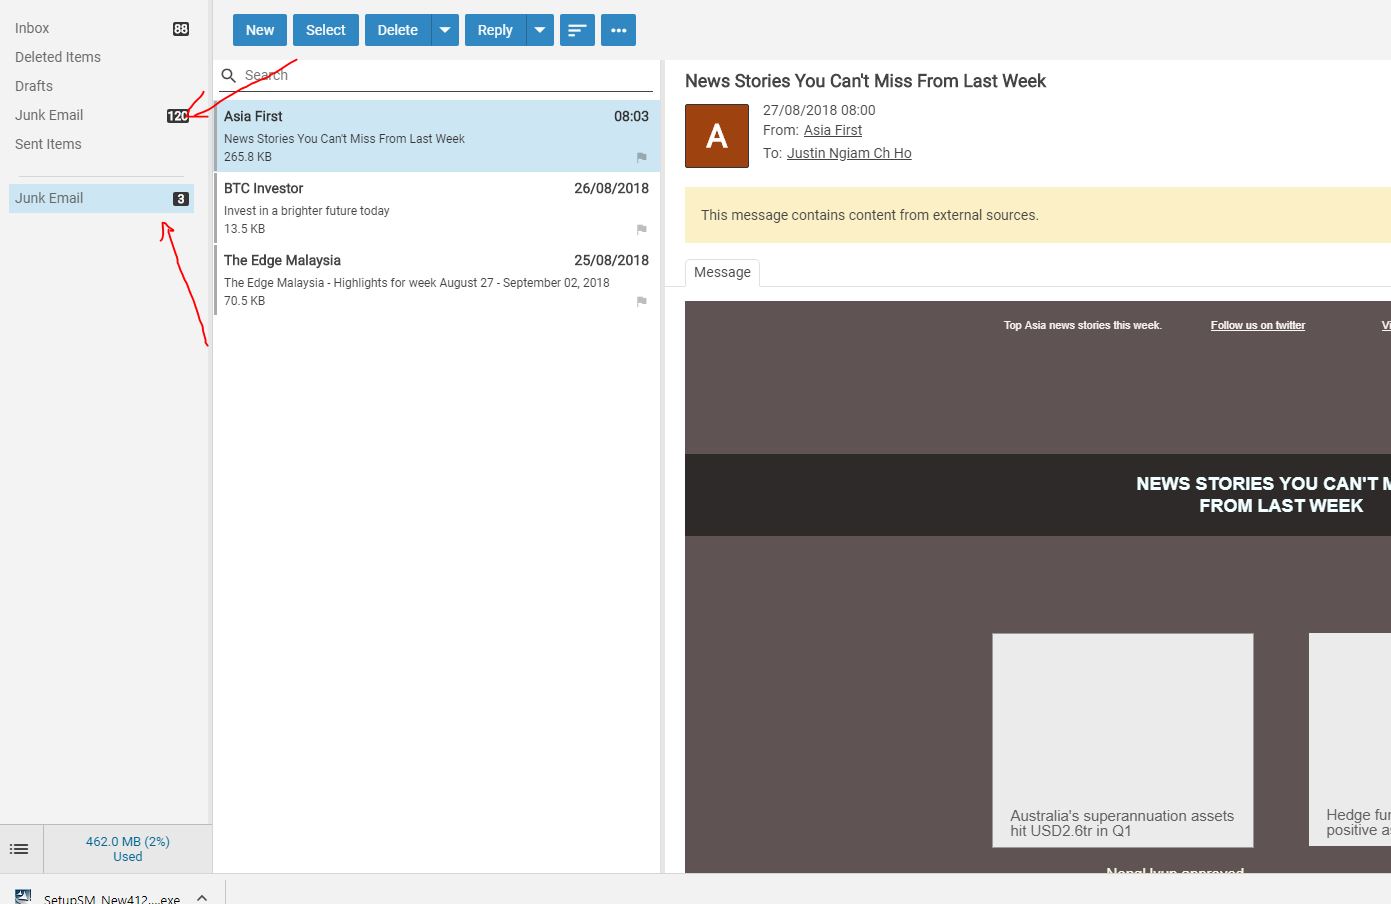Toggle flag on Asia First email
This screenshot has height=904, width=1391.
641,157
